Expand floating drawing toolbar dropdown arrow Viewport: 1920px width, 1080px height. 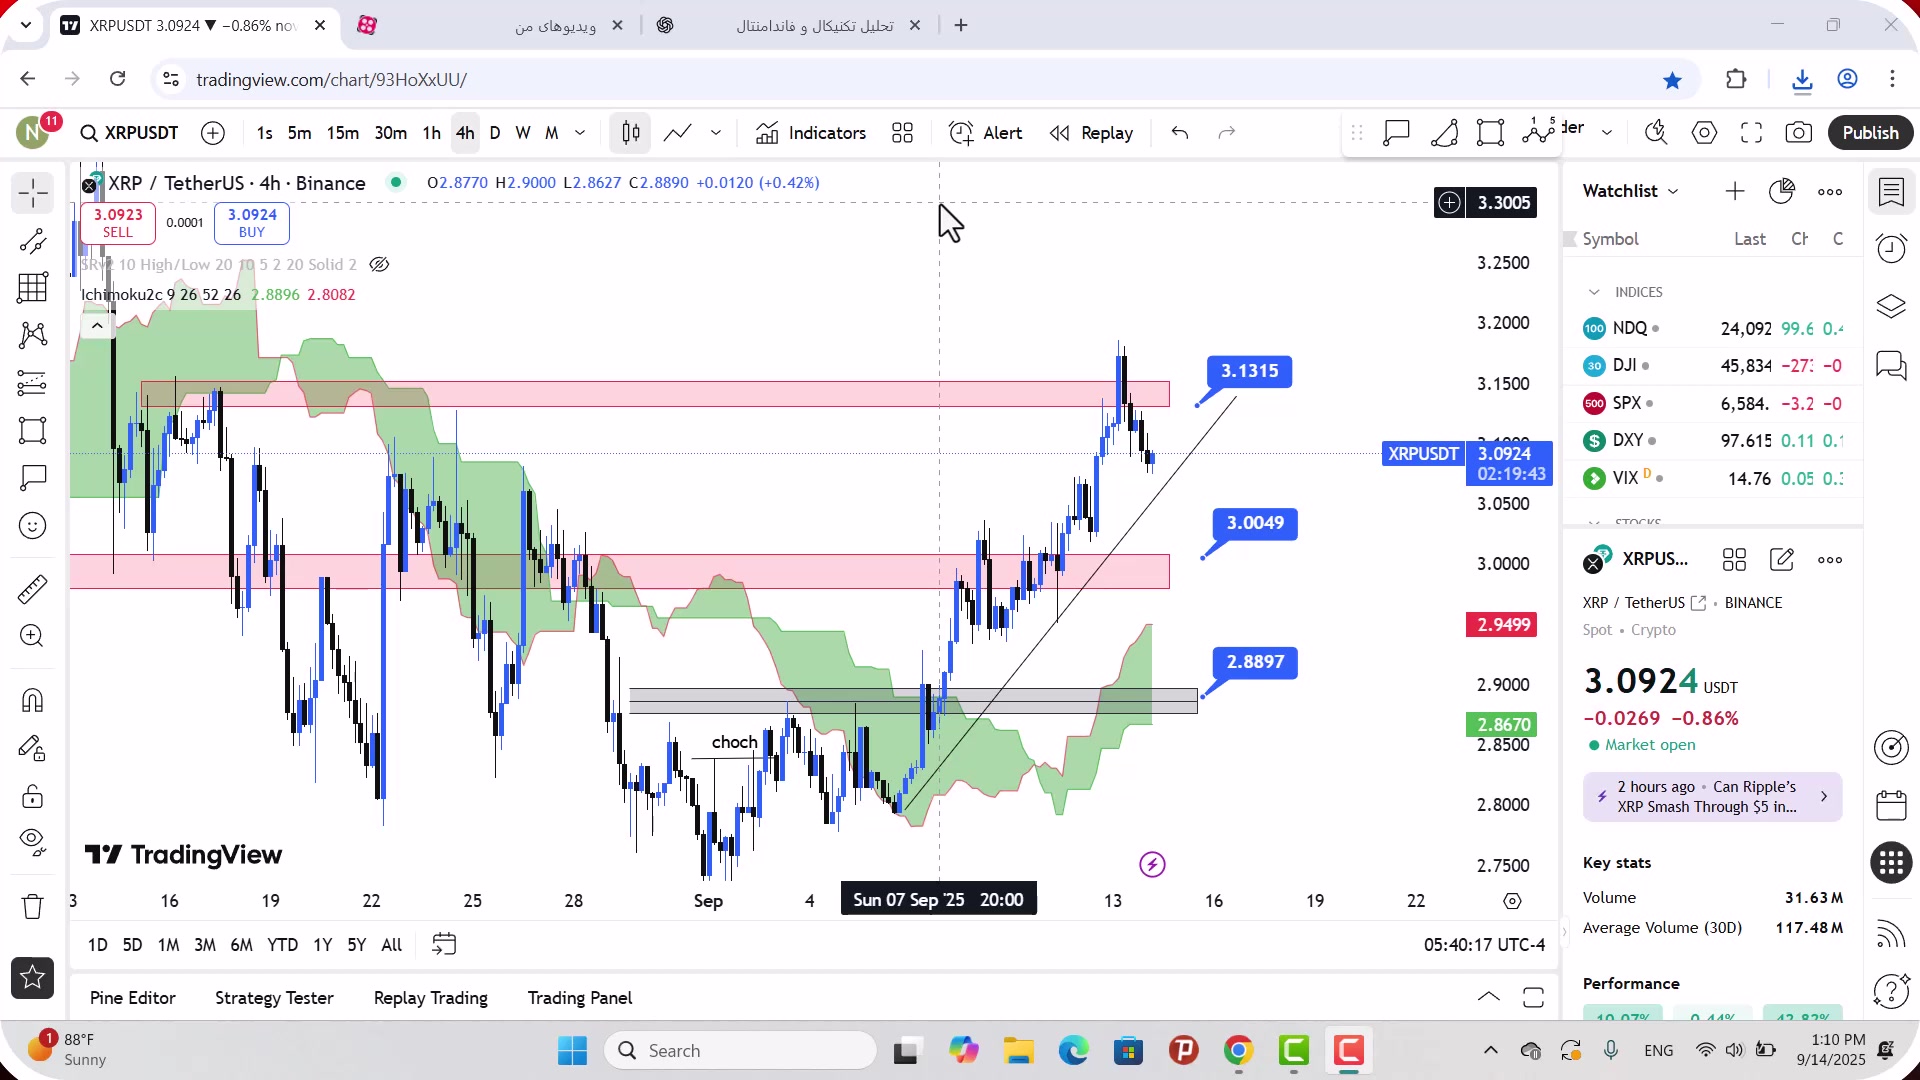click(x=1607, y=133)
